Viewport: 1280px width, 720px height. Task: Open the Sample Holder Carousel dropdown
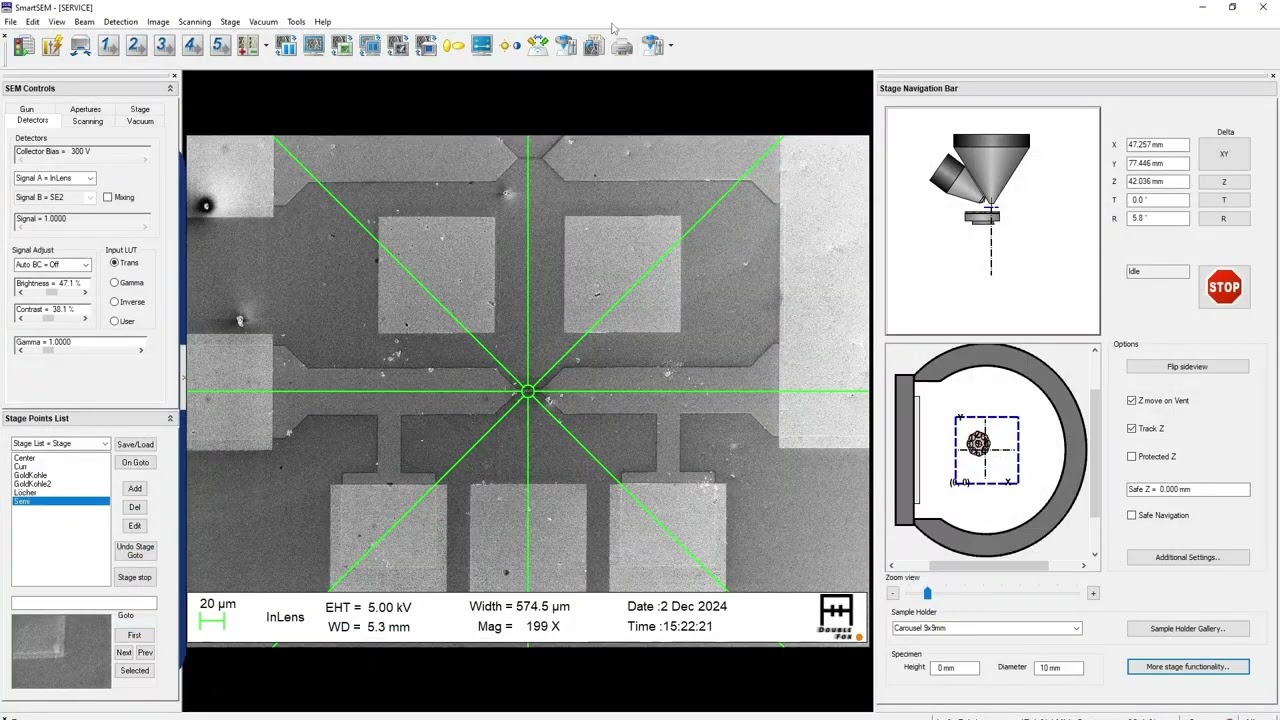(x=986, y=628)
